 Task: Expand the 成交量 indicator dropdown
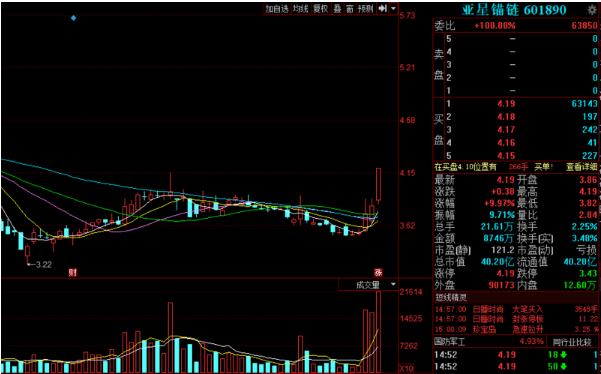(393, 284)
